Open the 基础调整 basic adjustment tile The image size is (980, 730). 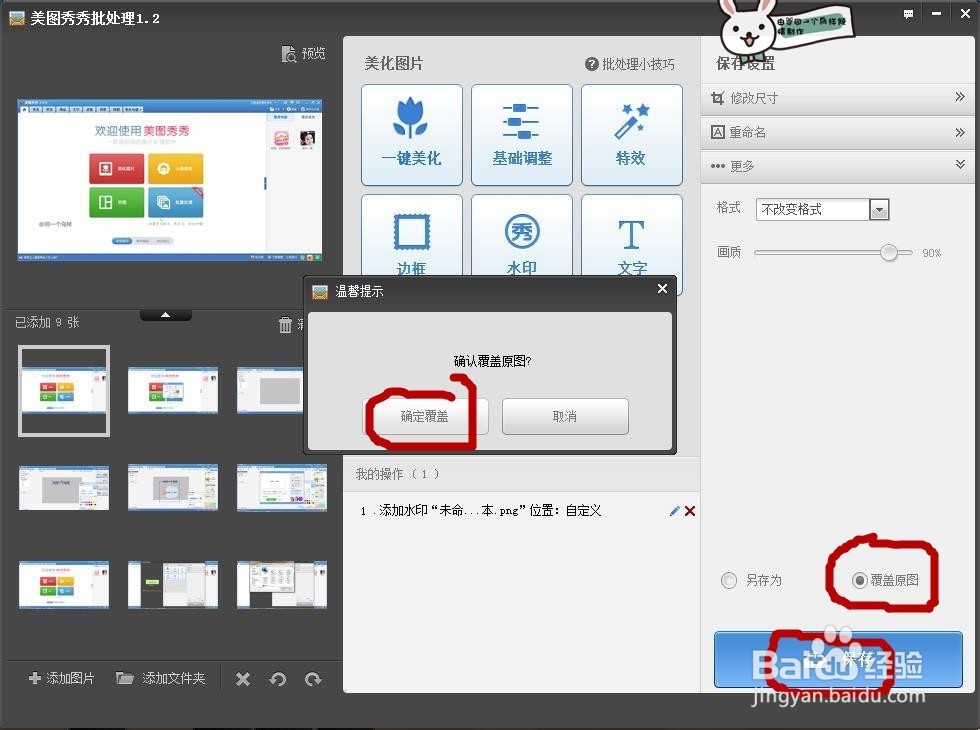click(522, 135)
